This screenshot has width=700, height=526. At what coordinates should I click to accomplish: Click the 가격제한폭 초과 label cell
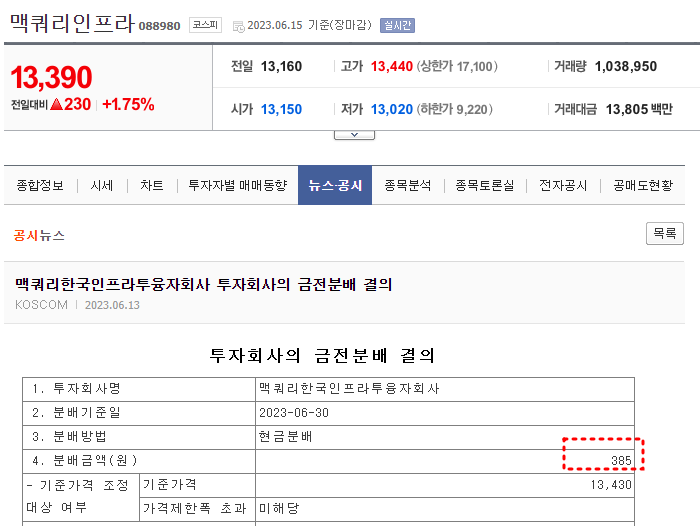coord(195,509)
